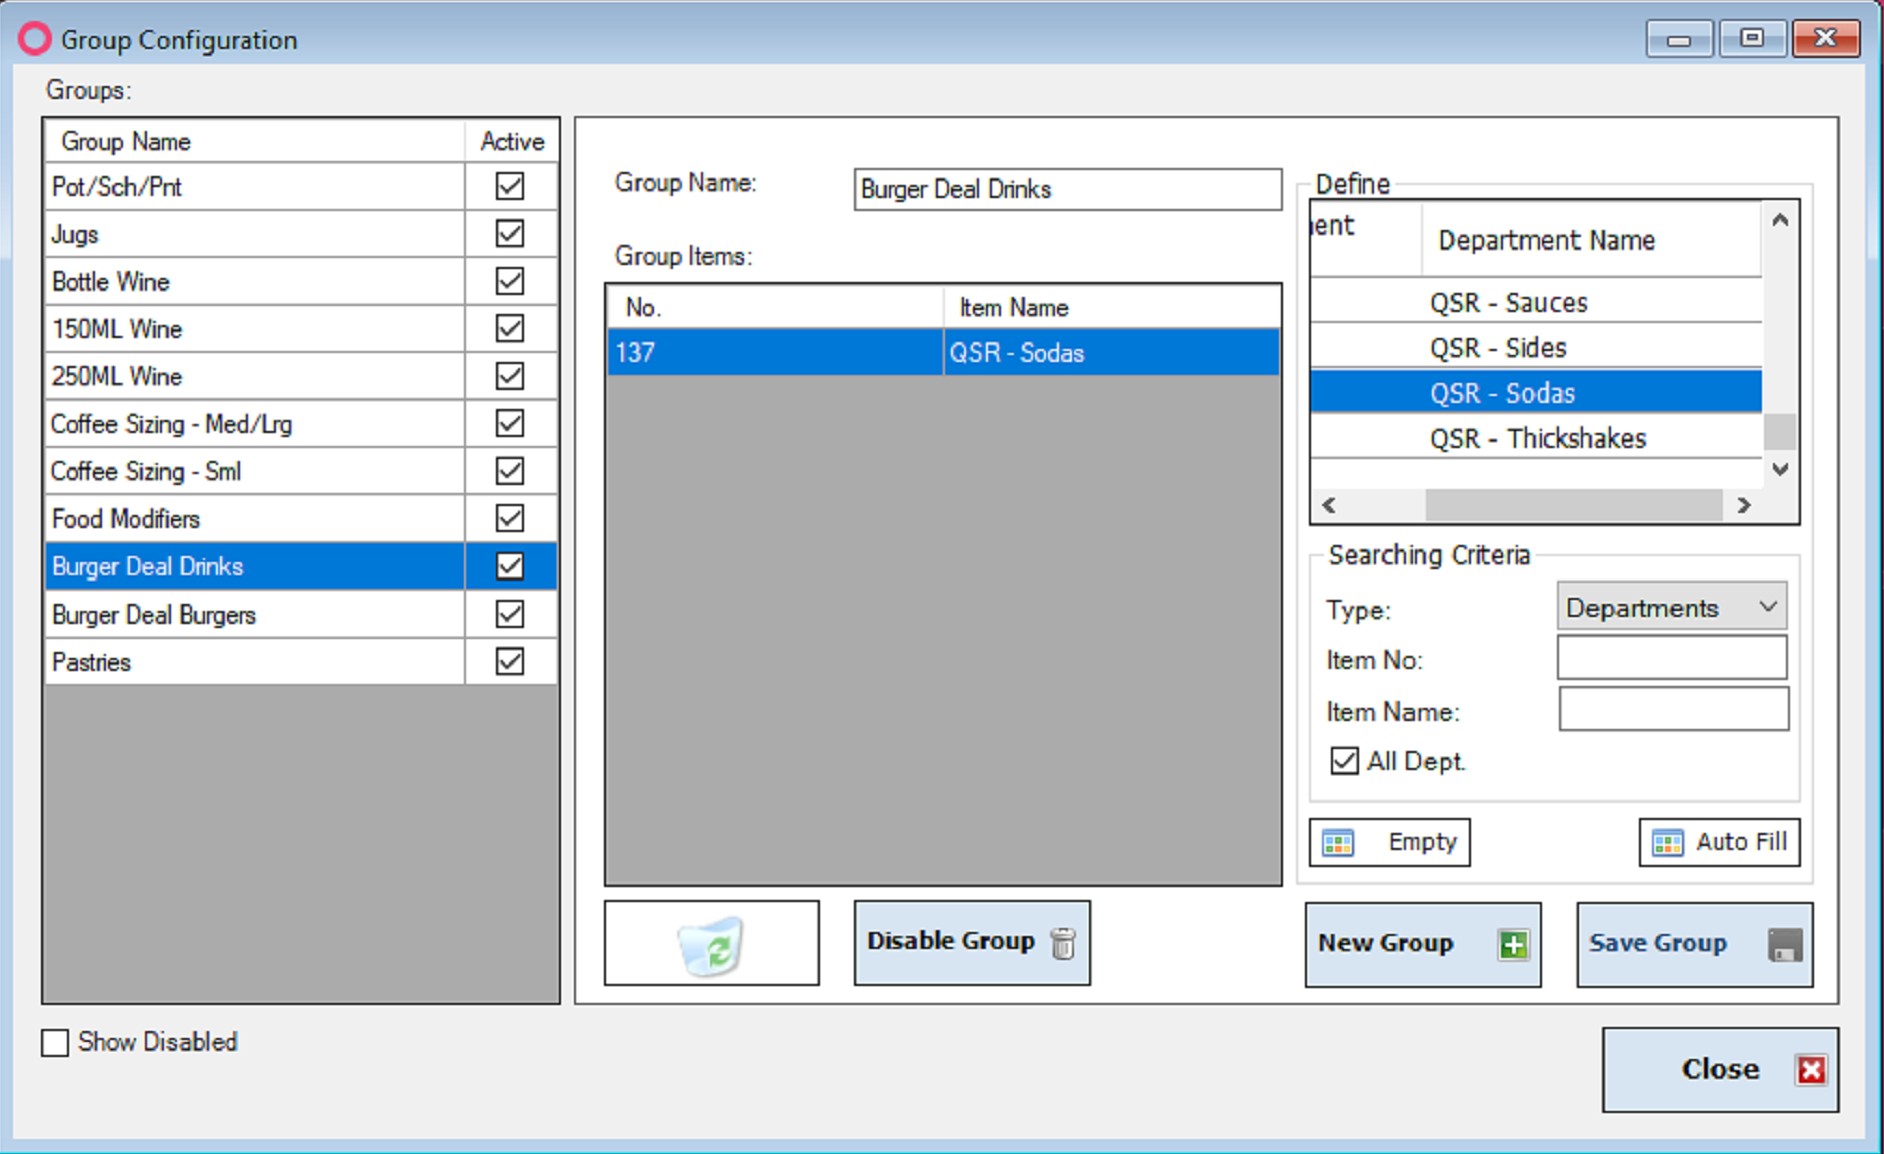Click the Group Configuration app logo icon
The width and height of the screenshot is (1884, 1154).
click(x=34, y=39)
